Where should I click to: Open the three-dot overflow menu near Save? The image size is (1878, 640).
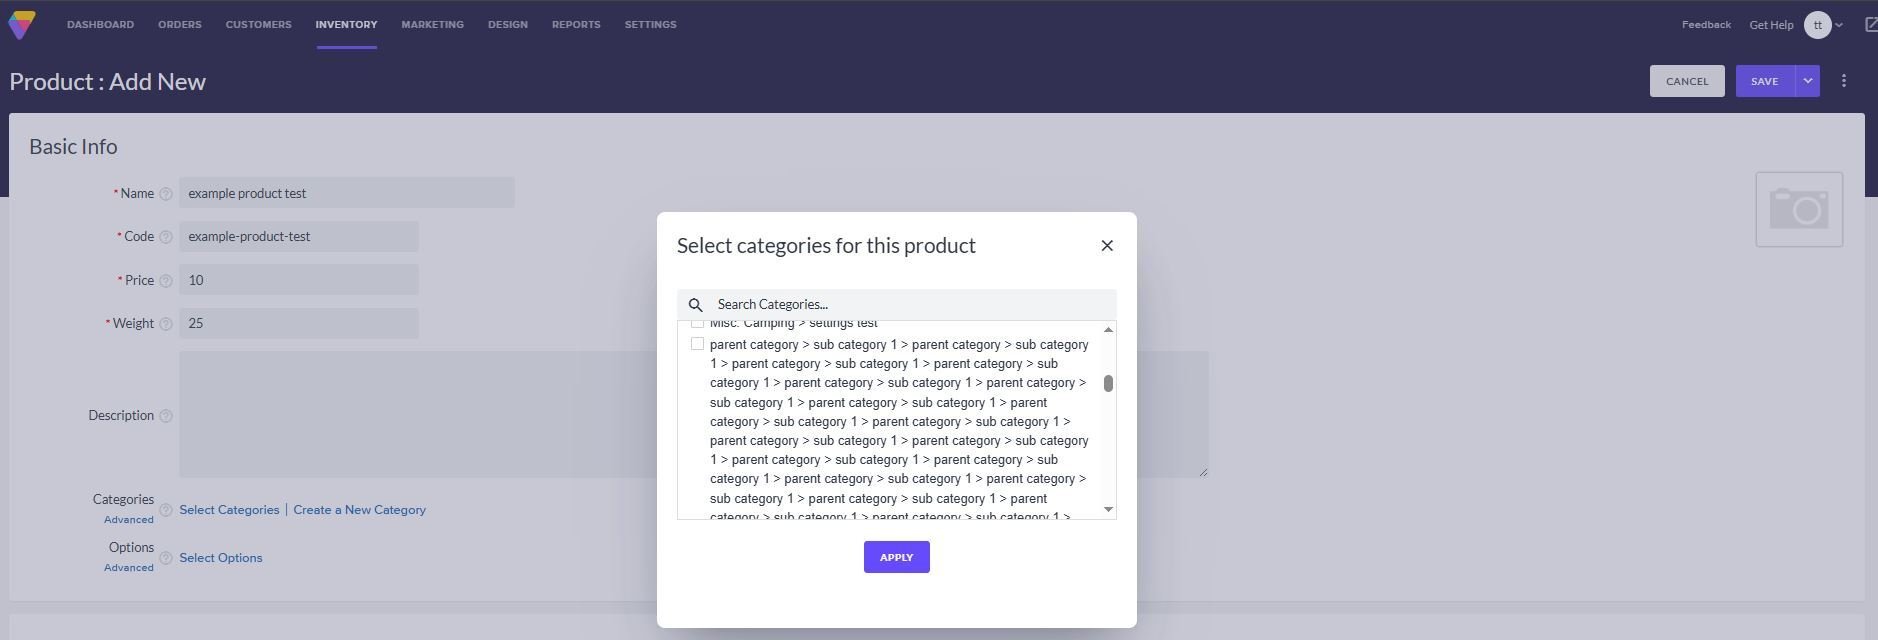click(1843, 81)
